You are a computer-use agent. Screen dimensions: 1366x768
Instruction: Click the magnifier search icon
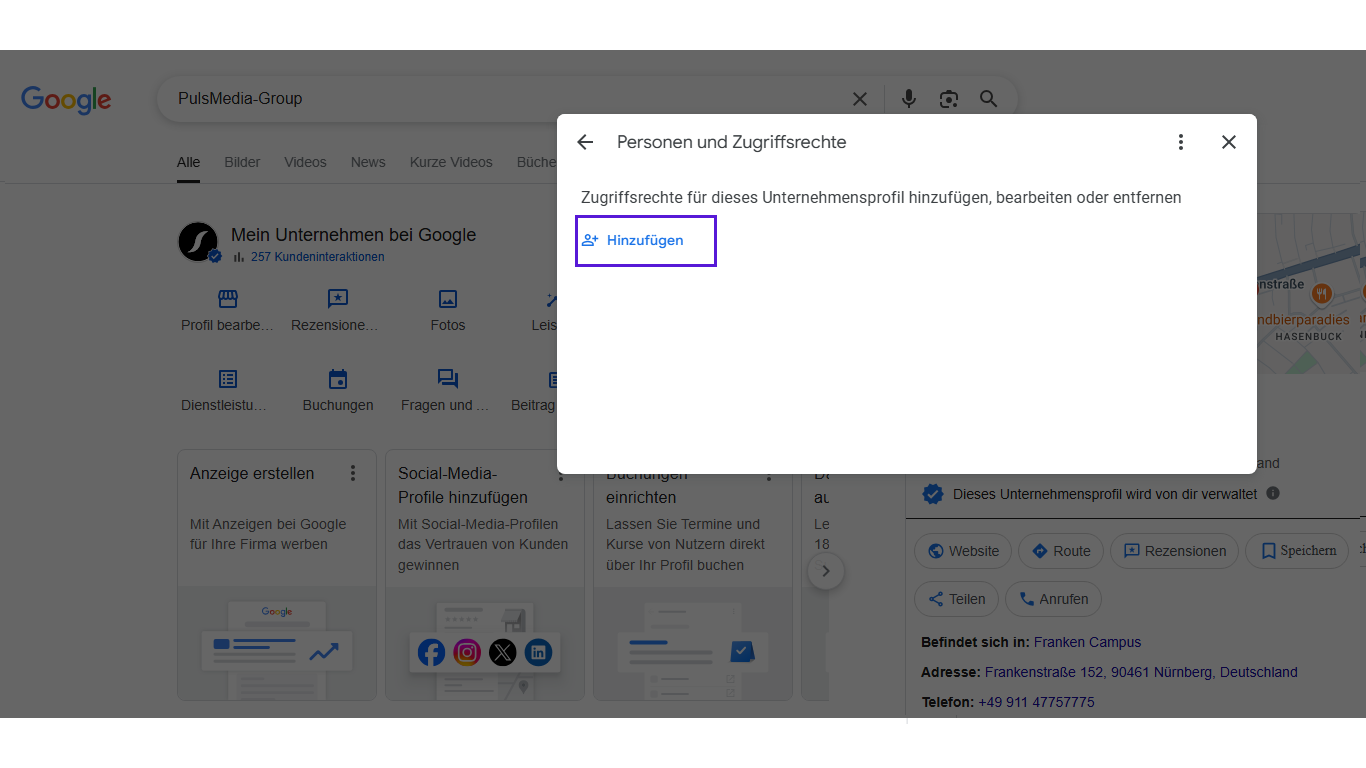coord(988,99)
